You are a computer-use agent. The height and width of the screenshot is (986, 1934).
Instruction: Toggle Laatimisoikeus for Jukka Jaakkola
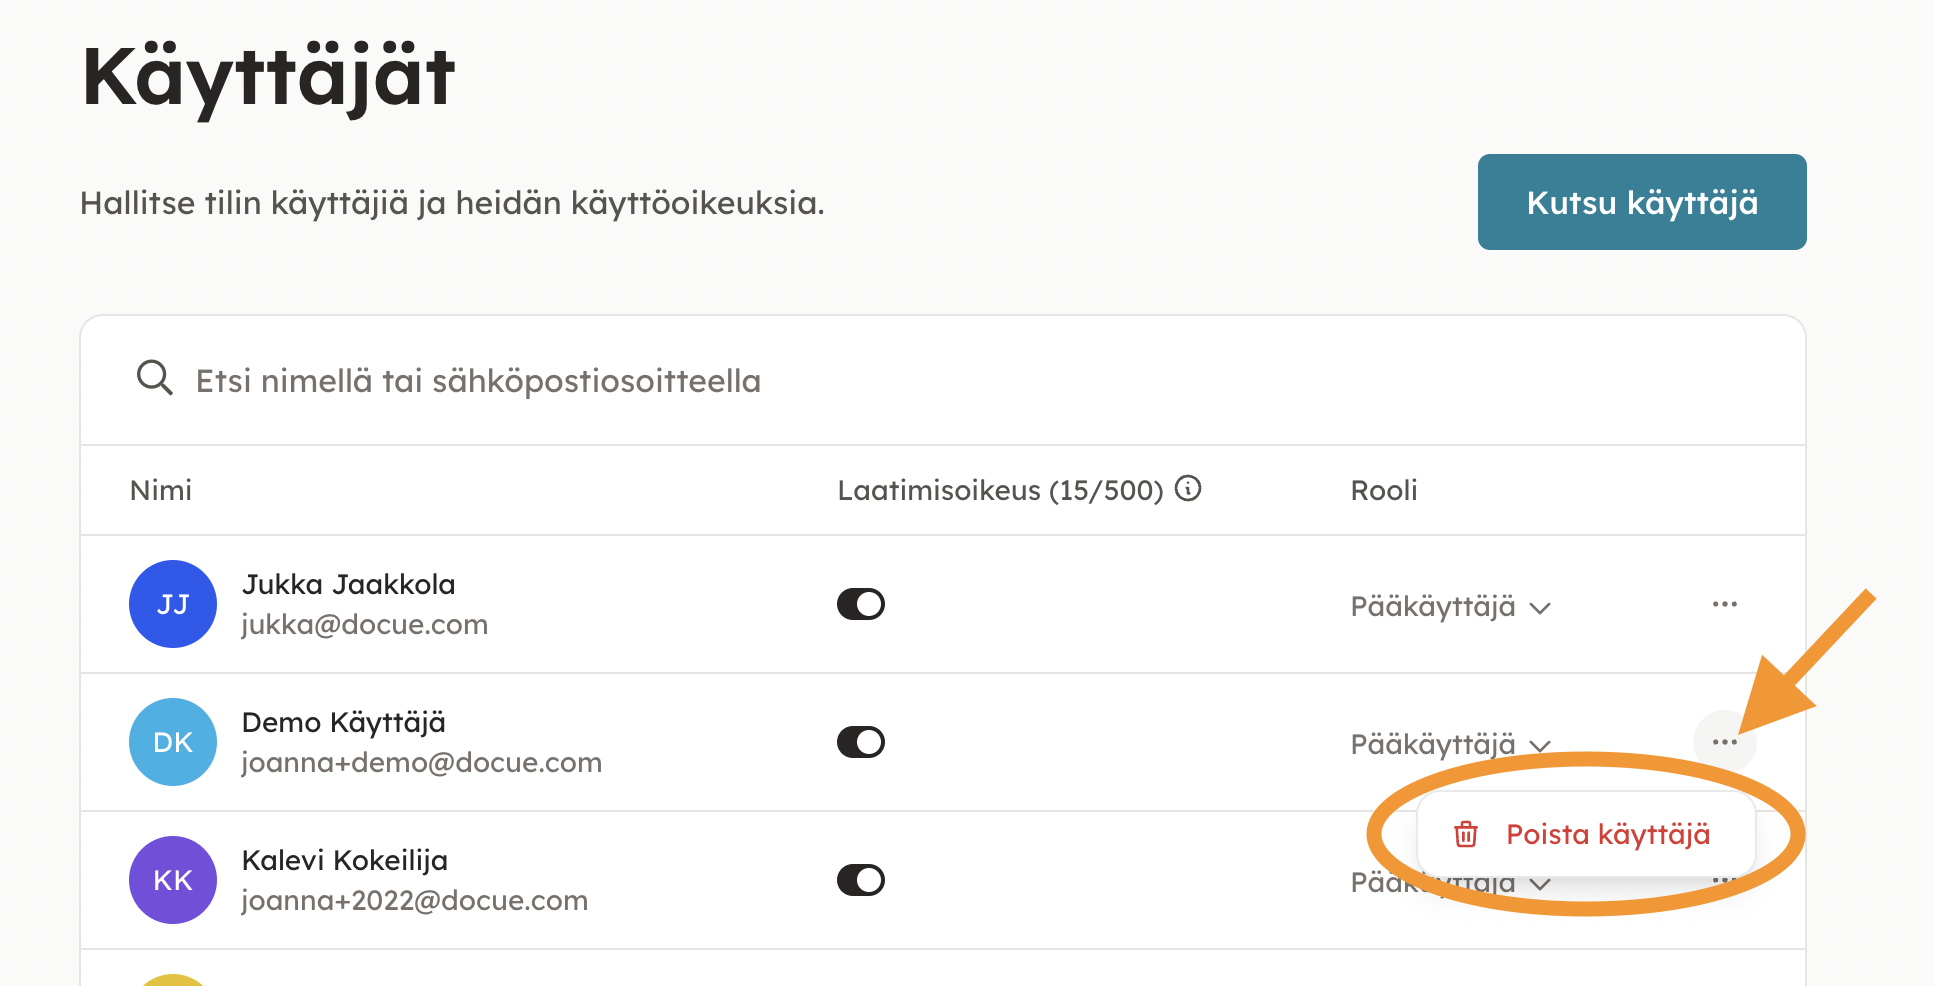(861, 604)
